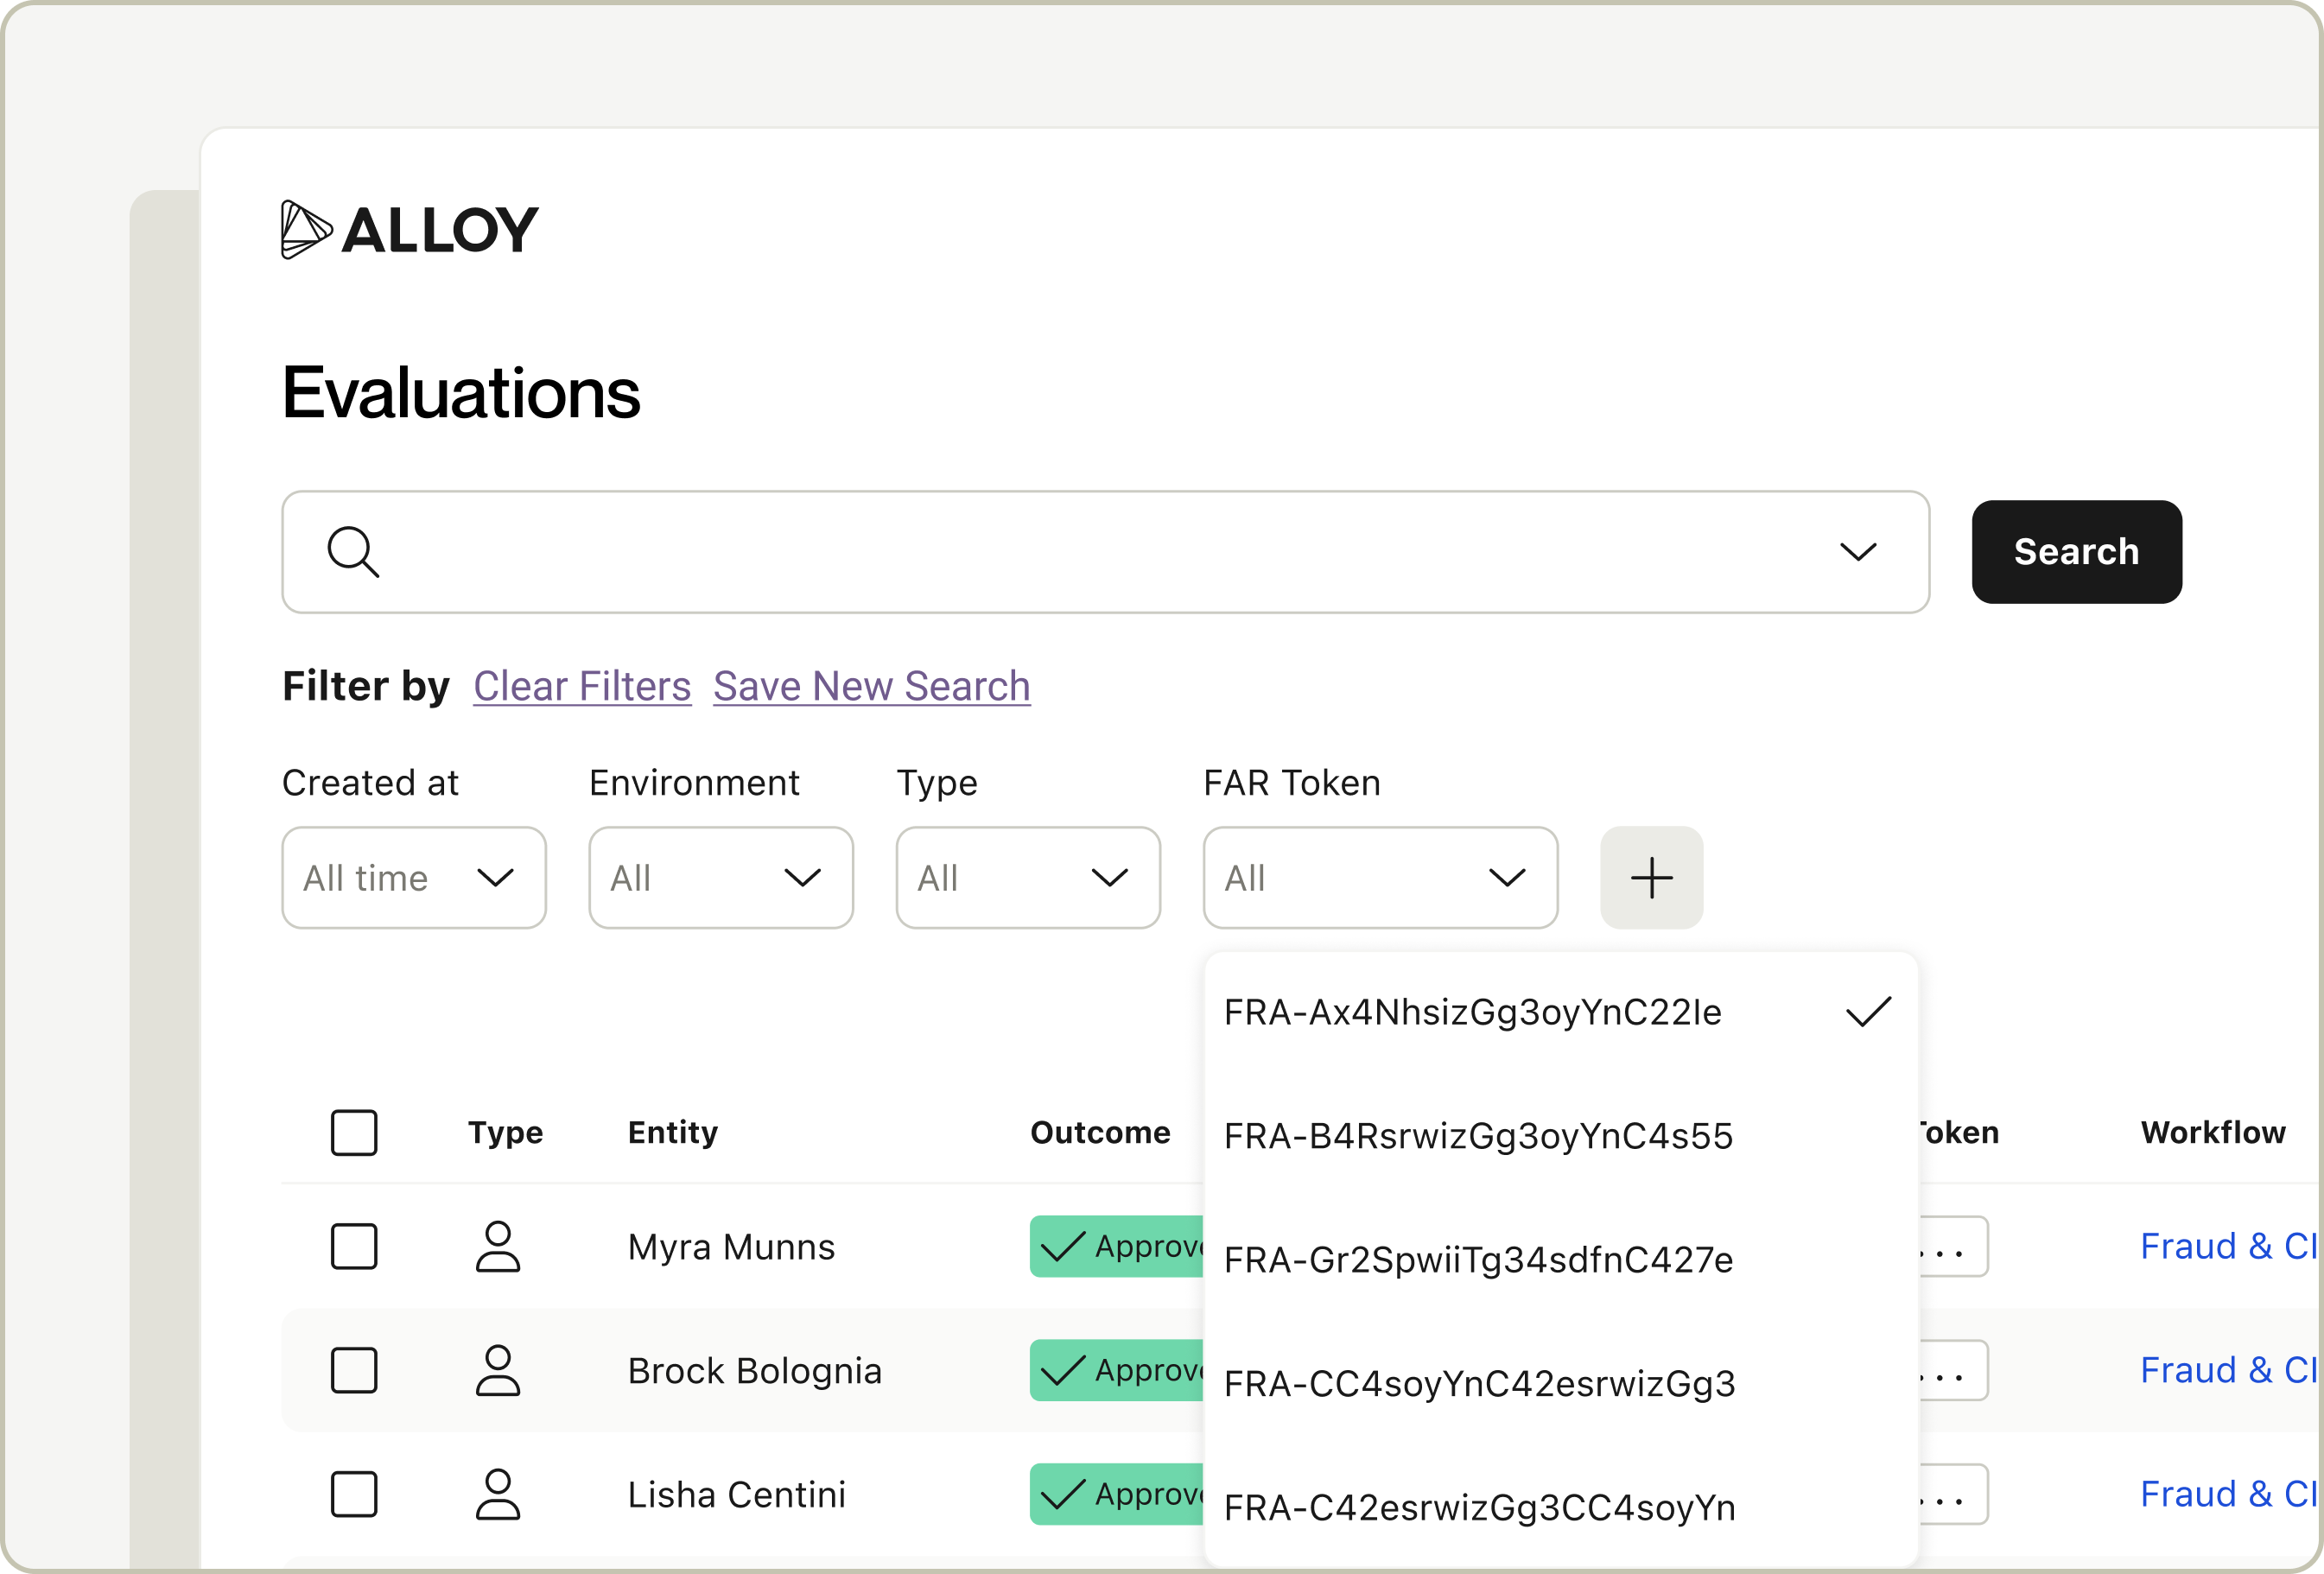The width and height of the screenshot is (2324, 1574).
Task: Open the Environment filter dropdown
Action: (x=721, y=878)
